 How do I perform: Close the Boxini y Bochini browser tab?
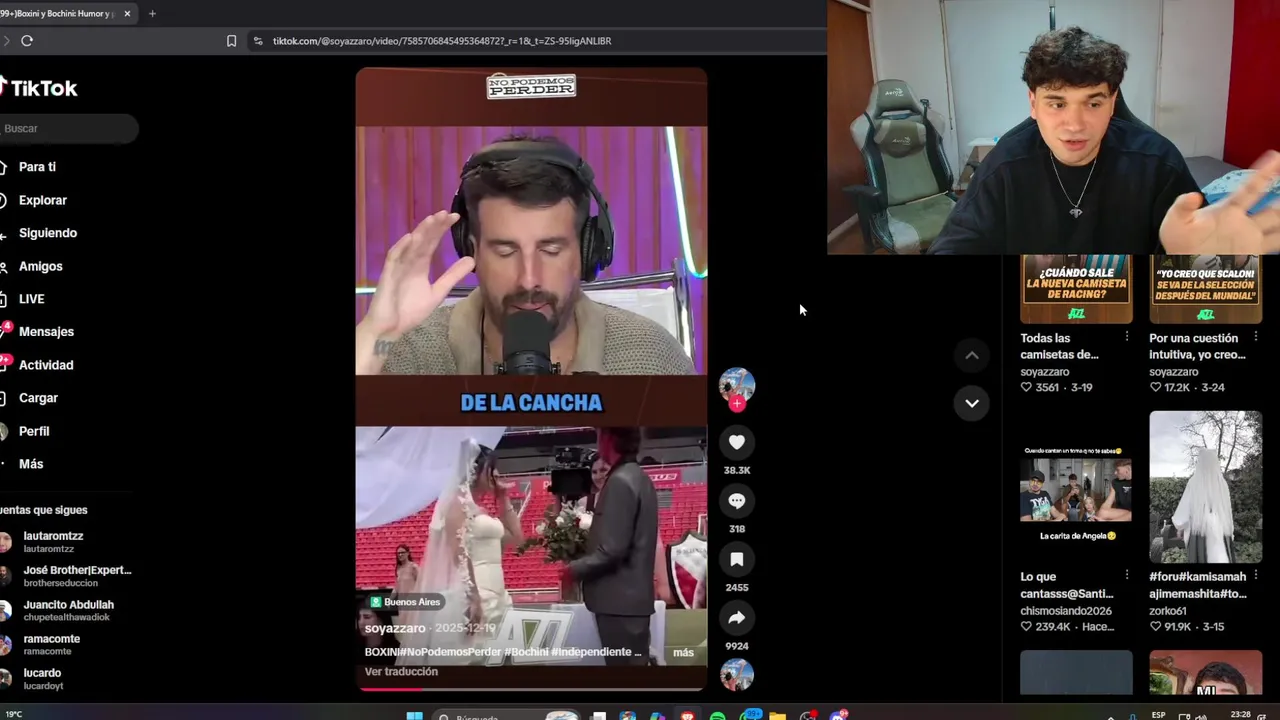click(127, 13)
